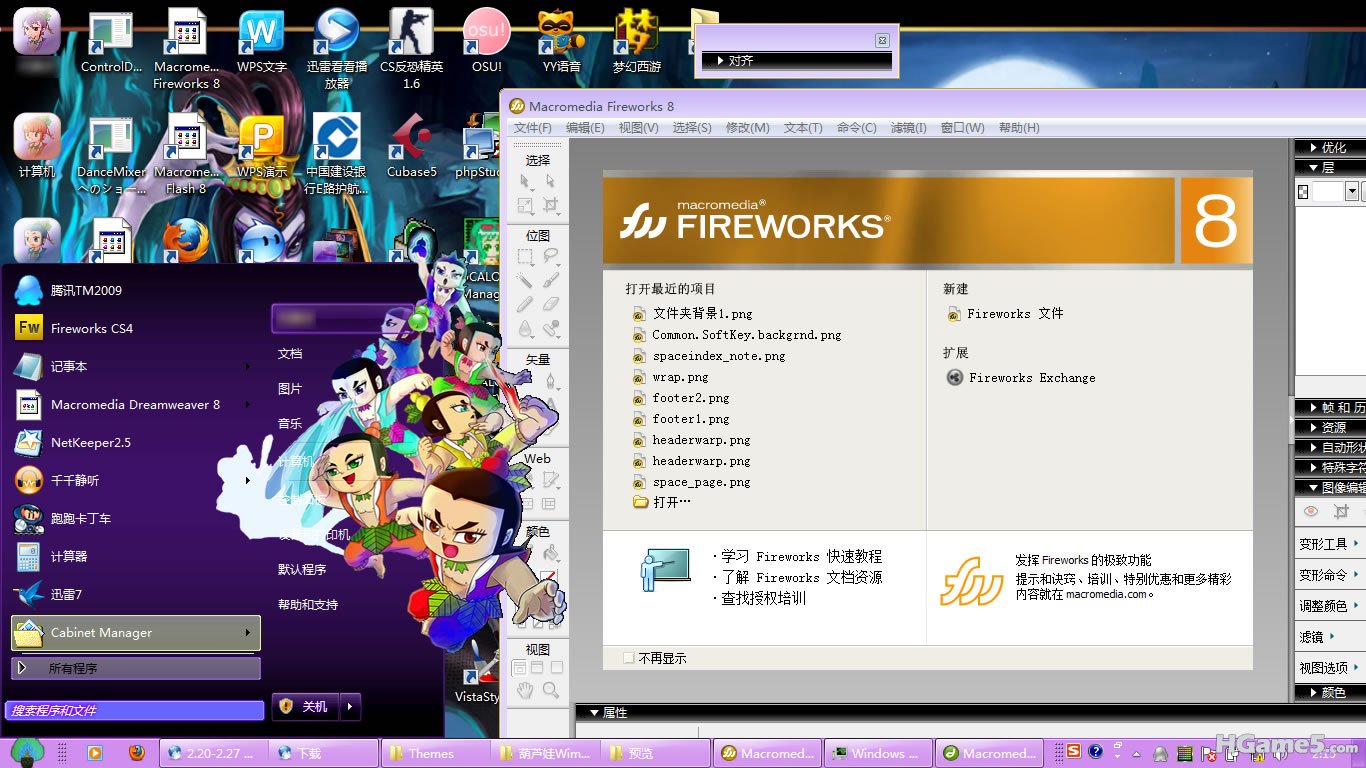1366x768 pixels.
Task: Pick the Scale tool in the tools panel
Action: 526,205
